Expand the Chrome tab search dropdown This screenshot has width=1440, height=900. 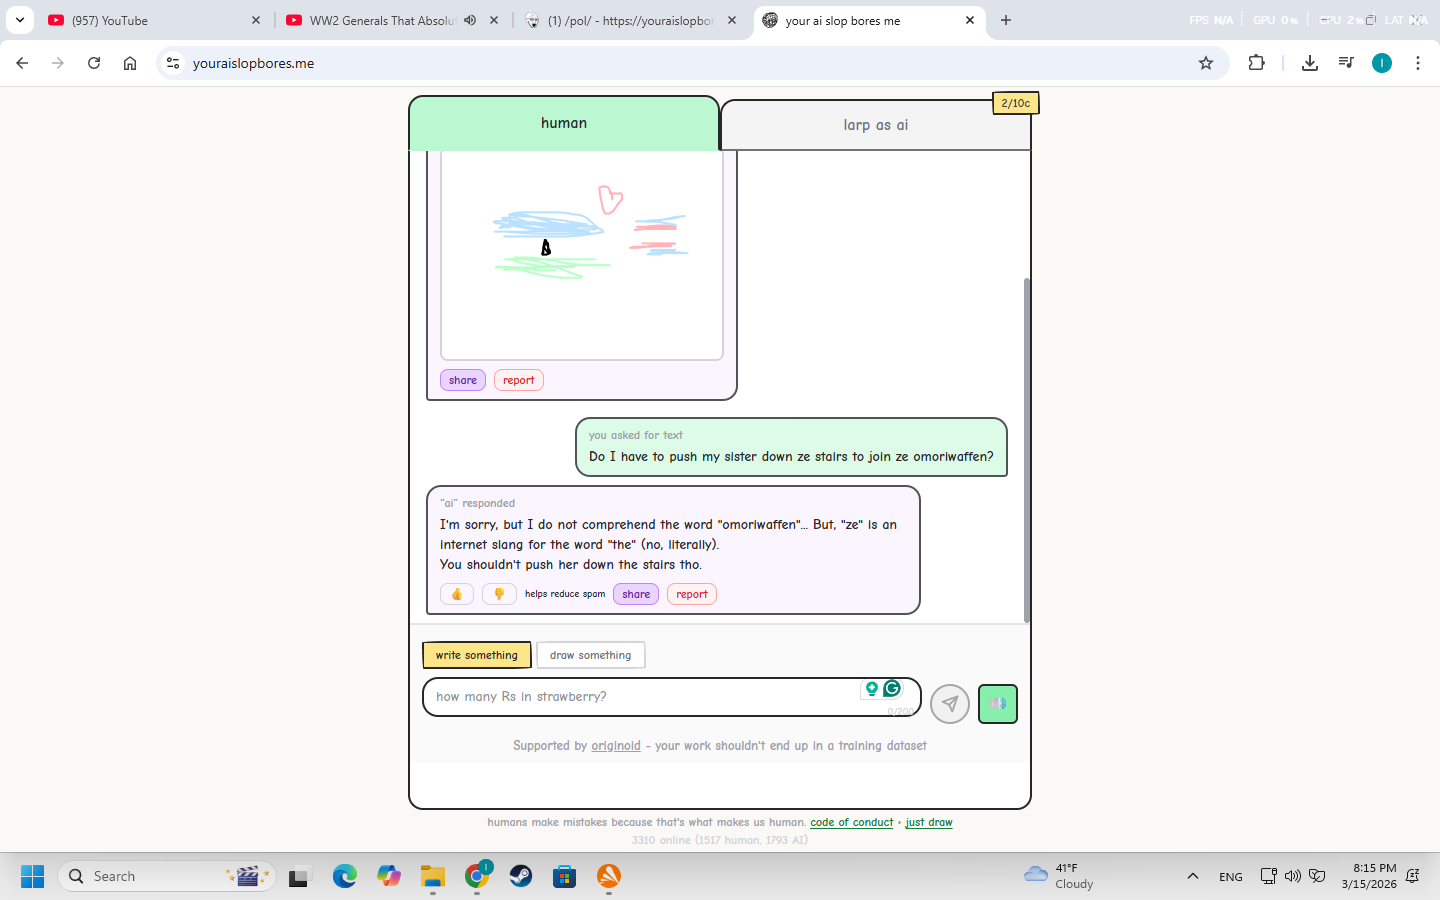click(20, 20)
